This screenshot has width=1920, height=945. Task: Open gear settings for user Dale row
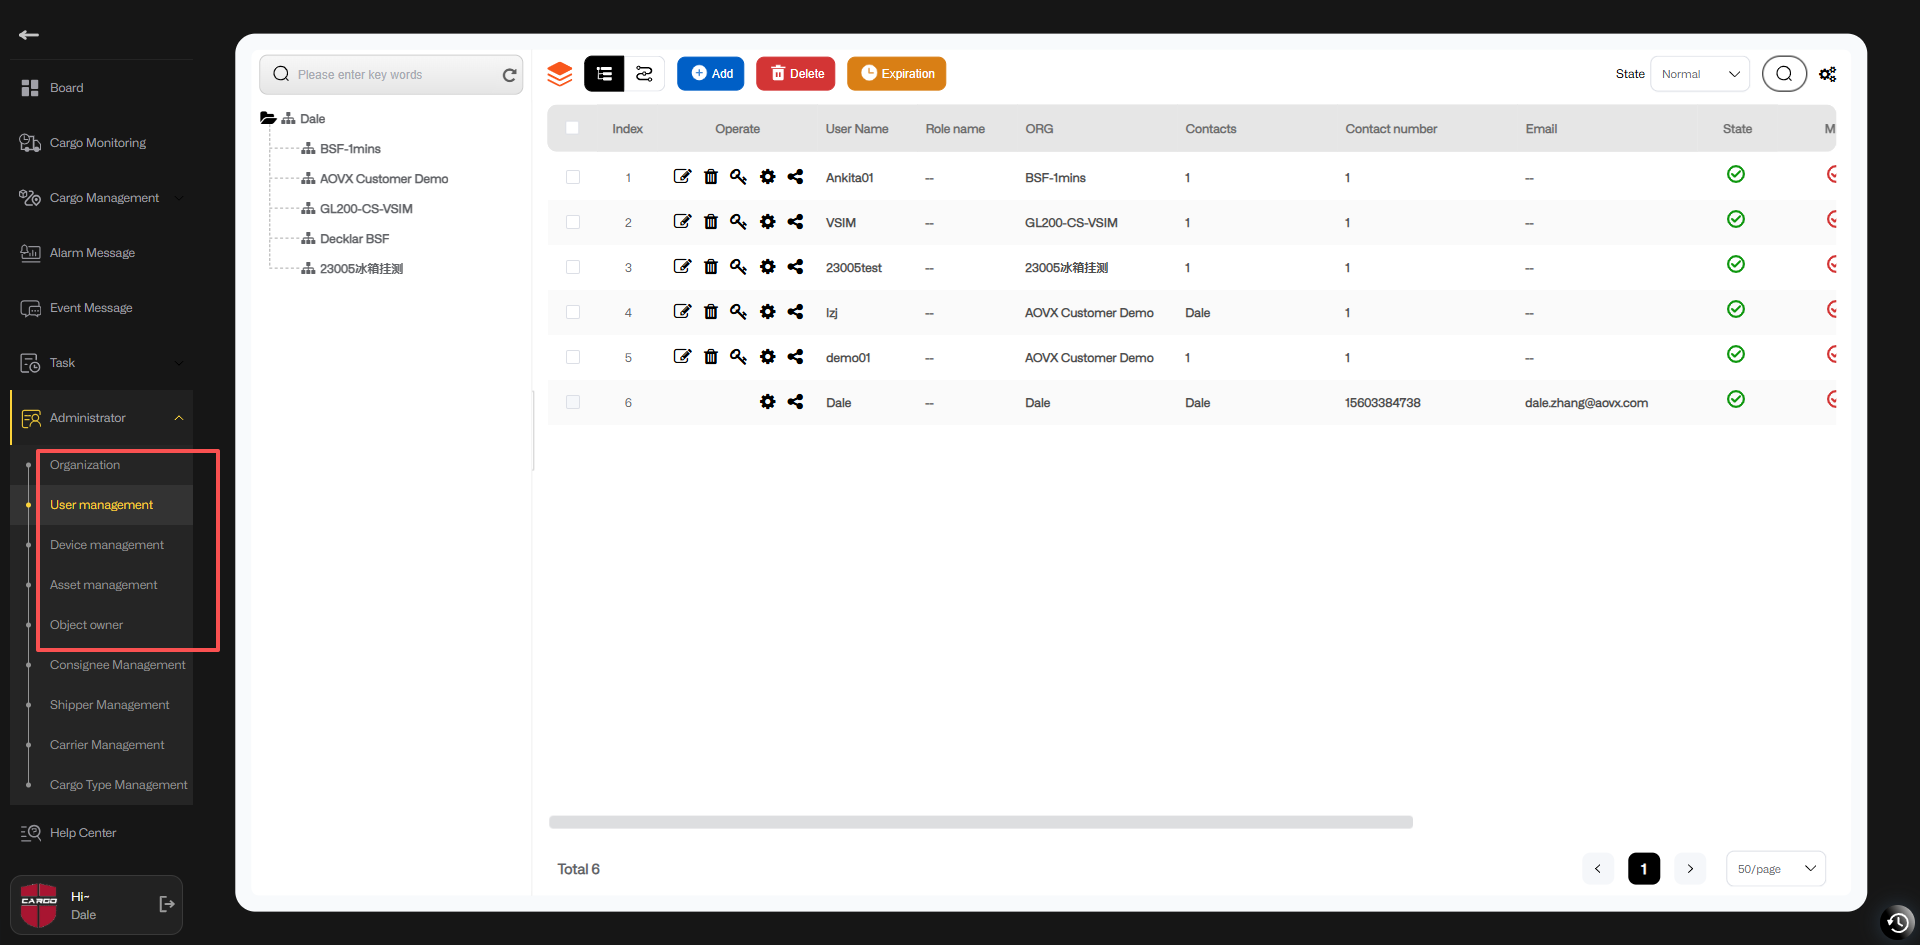767,402
